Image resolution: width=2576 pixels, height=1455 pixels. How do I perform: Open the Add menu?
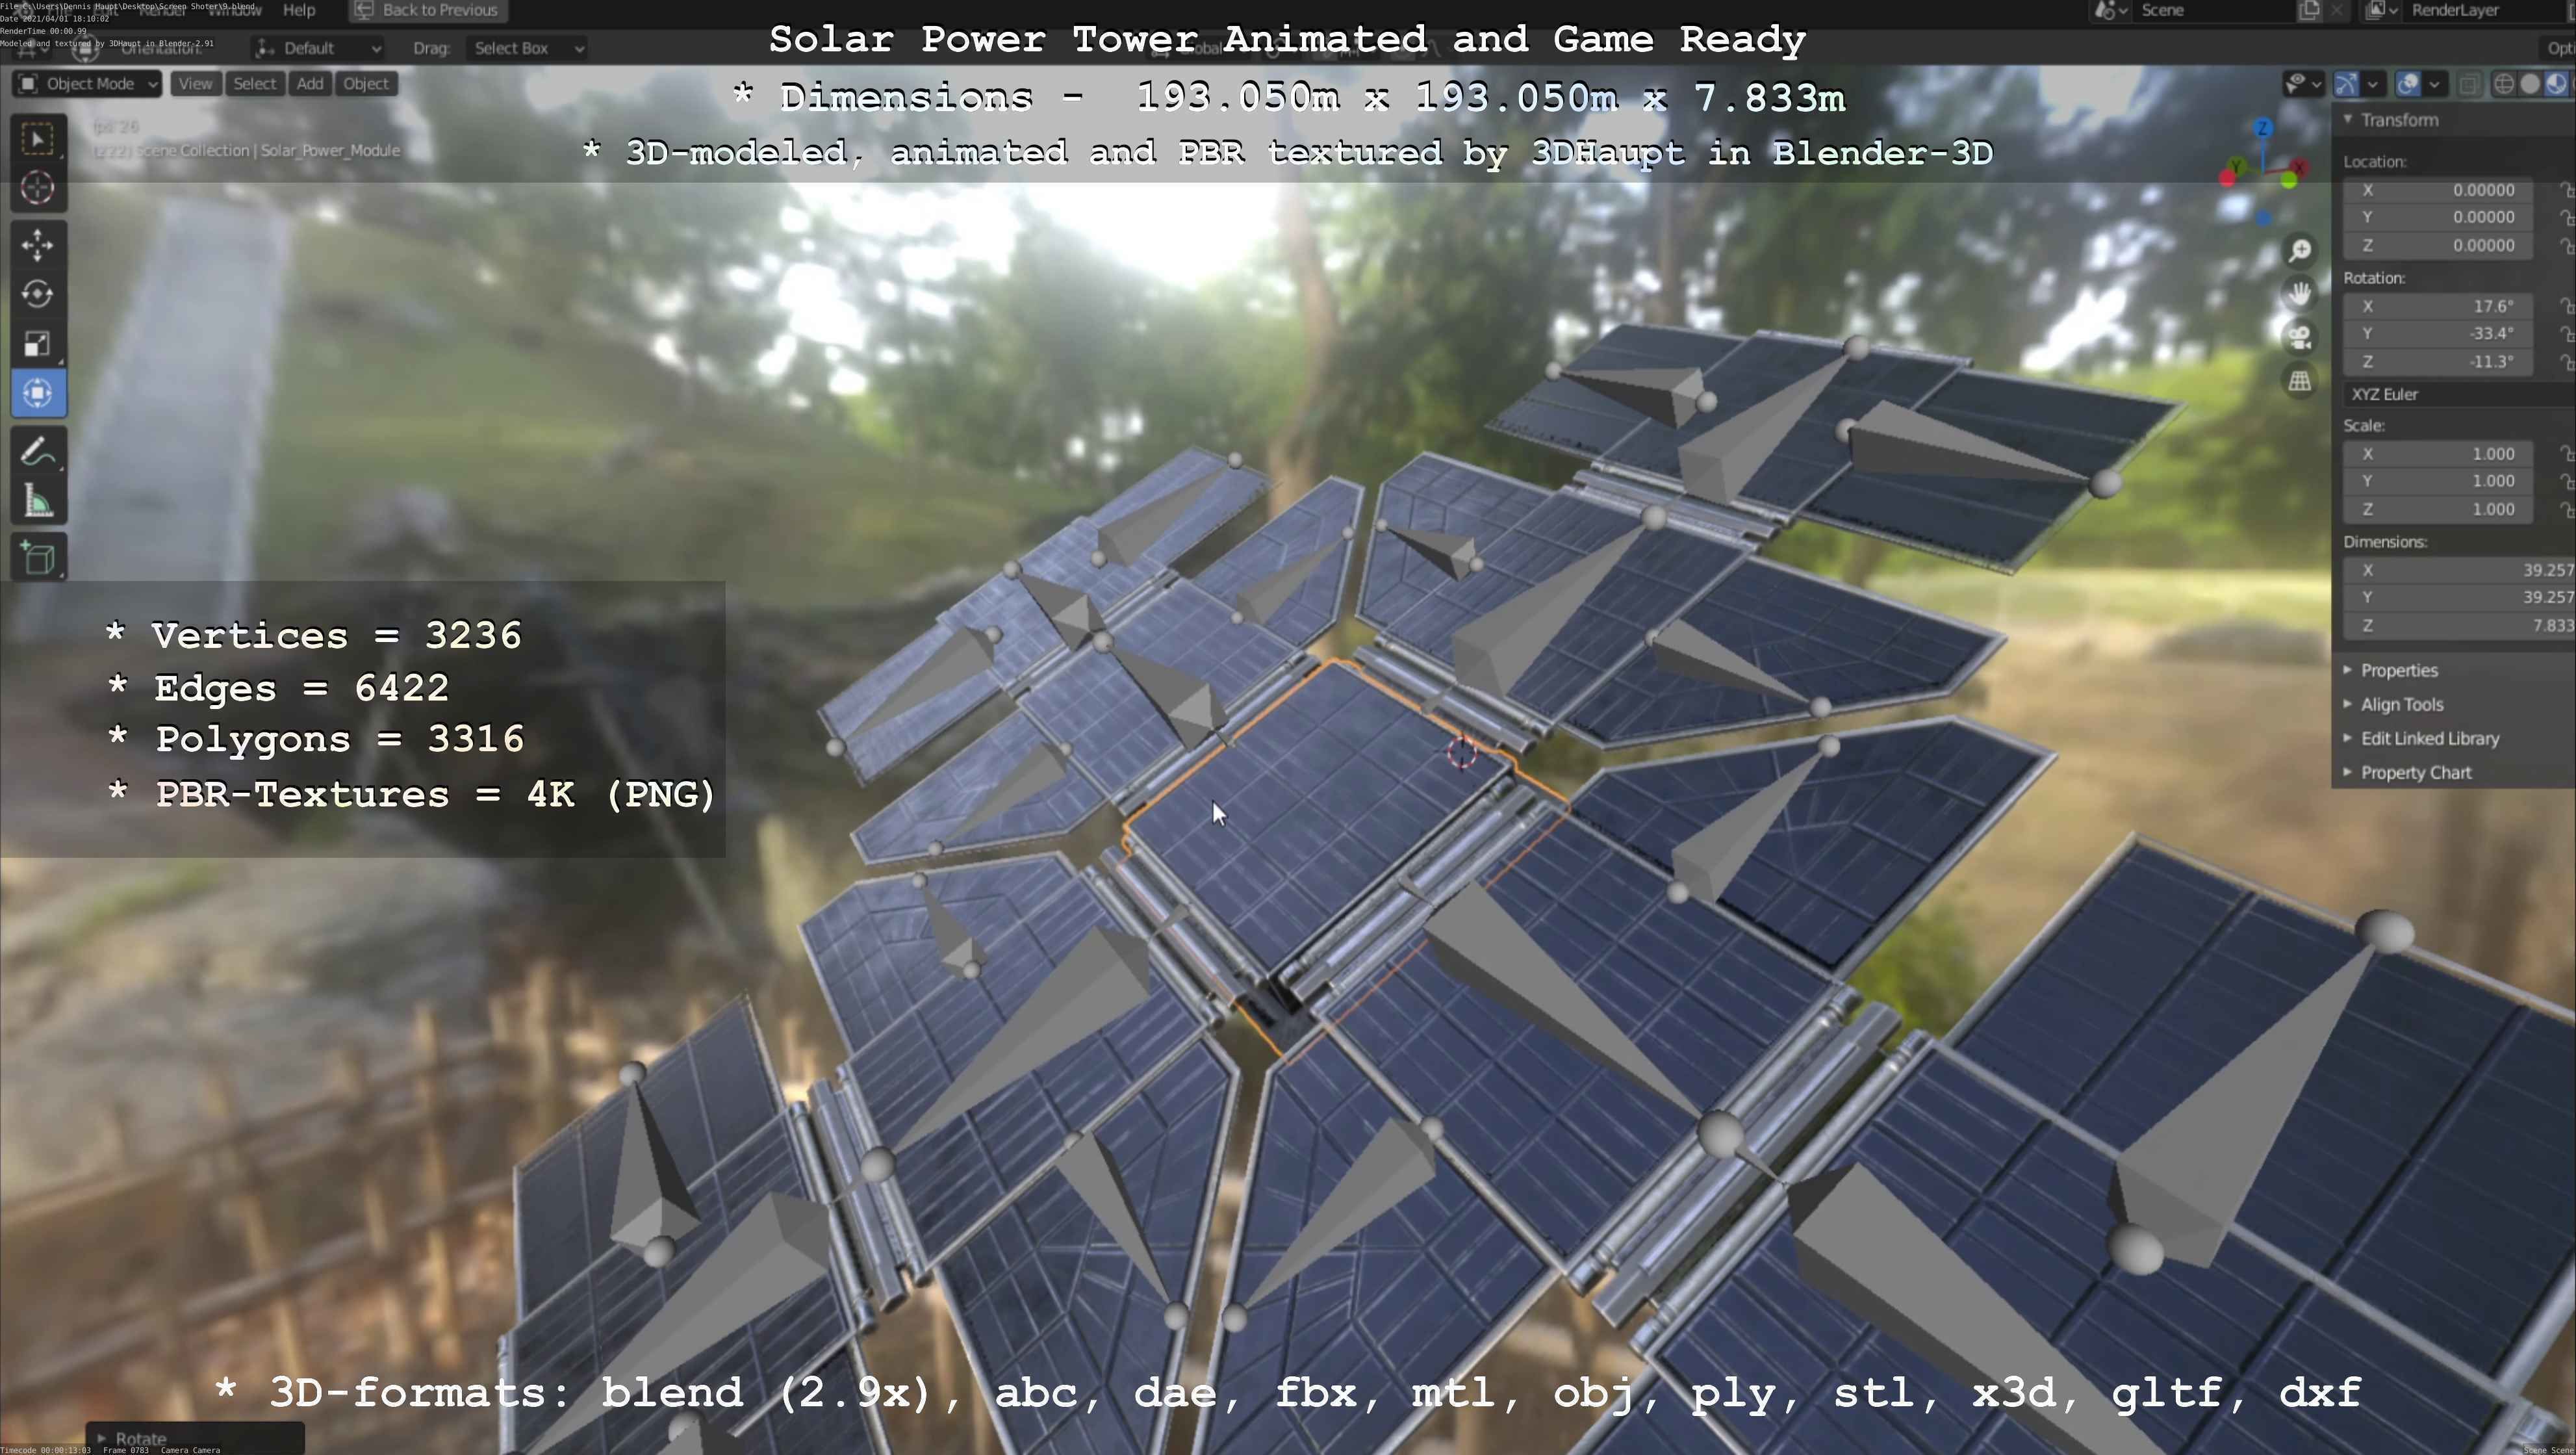(310, 84)
